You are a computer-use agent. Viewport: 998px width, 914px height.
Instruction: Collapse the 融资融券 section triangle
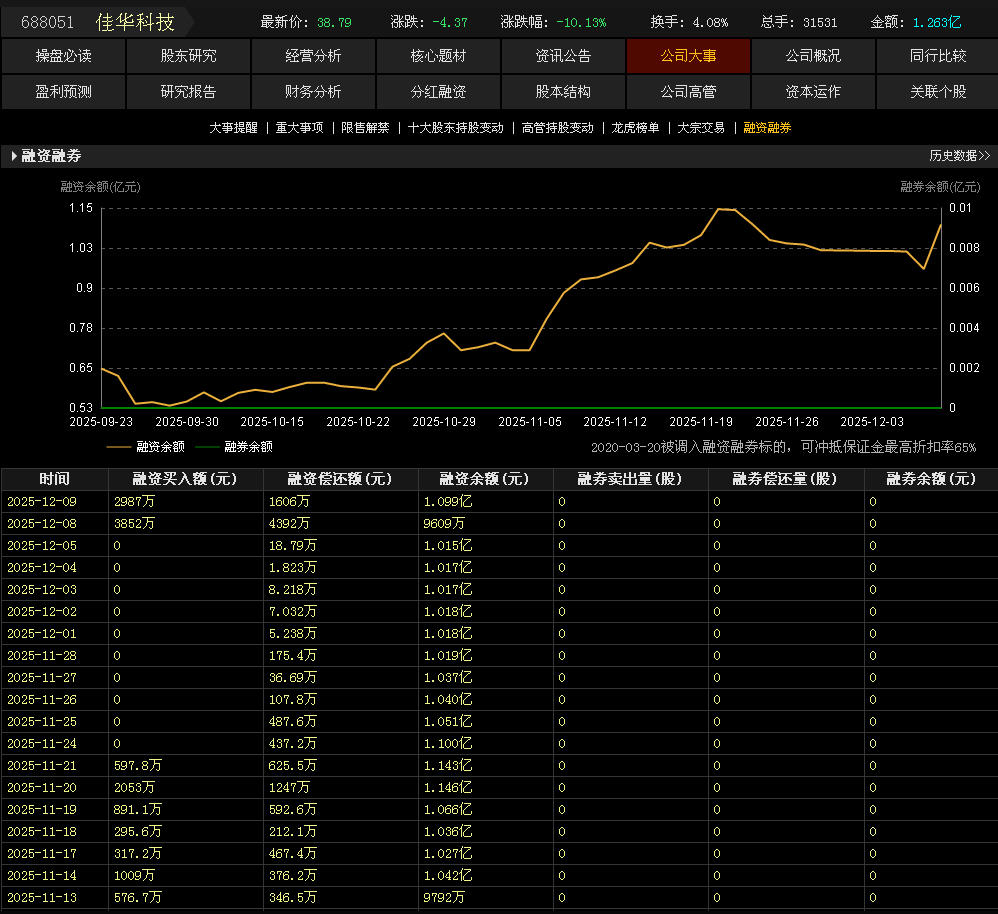click(14, 156)
